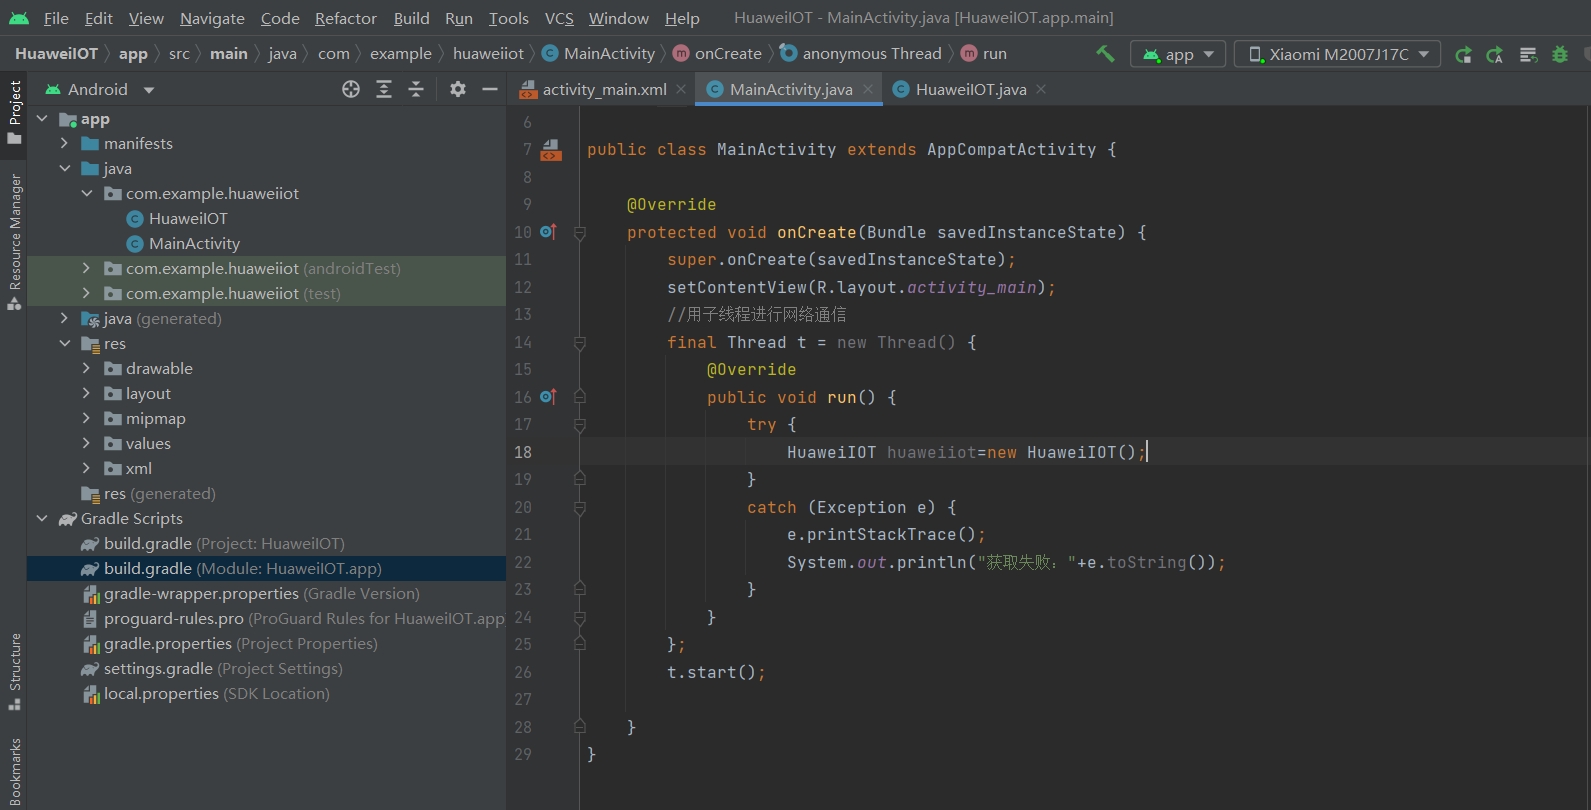The image size is (1591, 810).
Task: Click line number 18 in gutter
Action: point(523,452)
